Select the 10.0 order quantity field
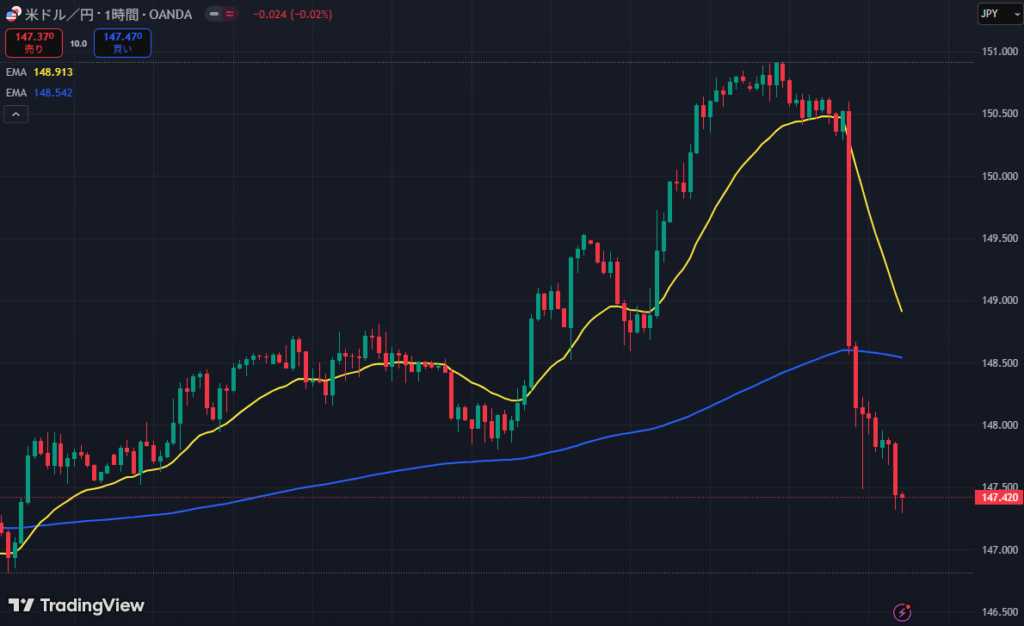This screenshot has height=626, width=1024. tap(78, 43)
